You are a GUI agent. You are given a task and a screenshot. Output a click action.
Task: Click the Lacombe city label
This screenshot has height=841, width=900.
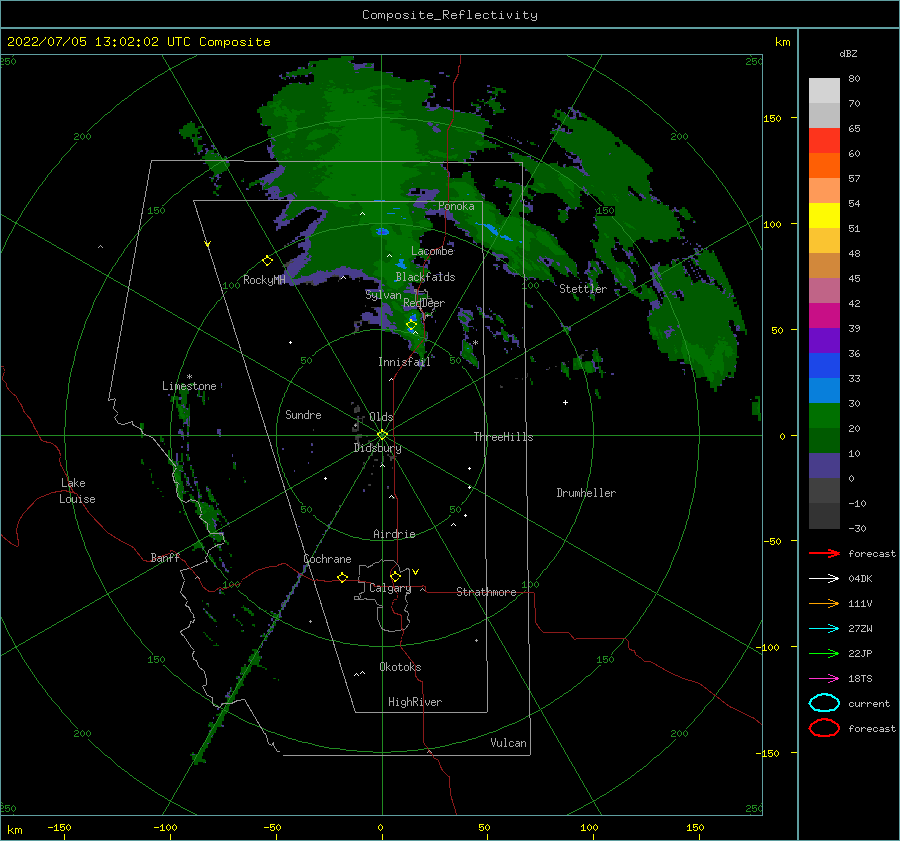(x=432, y=251)
